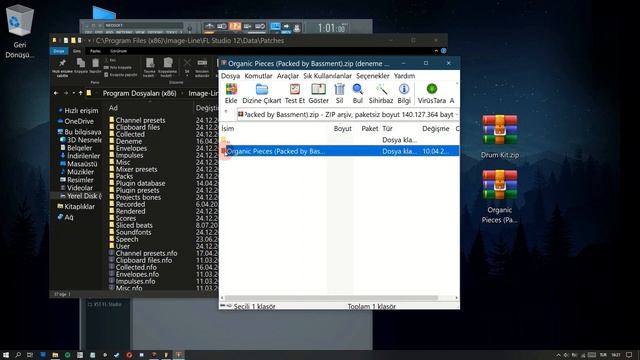Select Kitaplıklar in Explorer sidebar

click(79, 207)
